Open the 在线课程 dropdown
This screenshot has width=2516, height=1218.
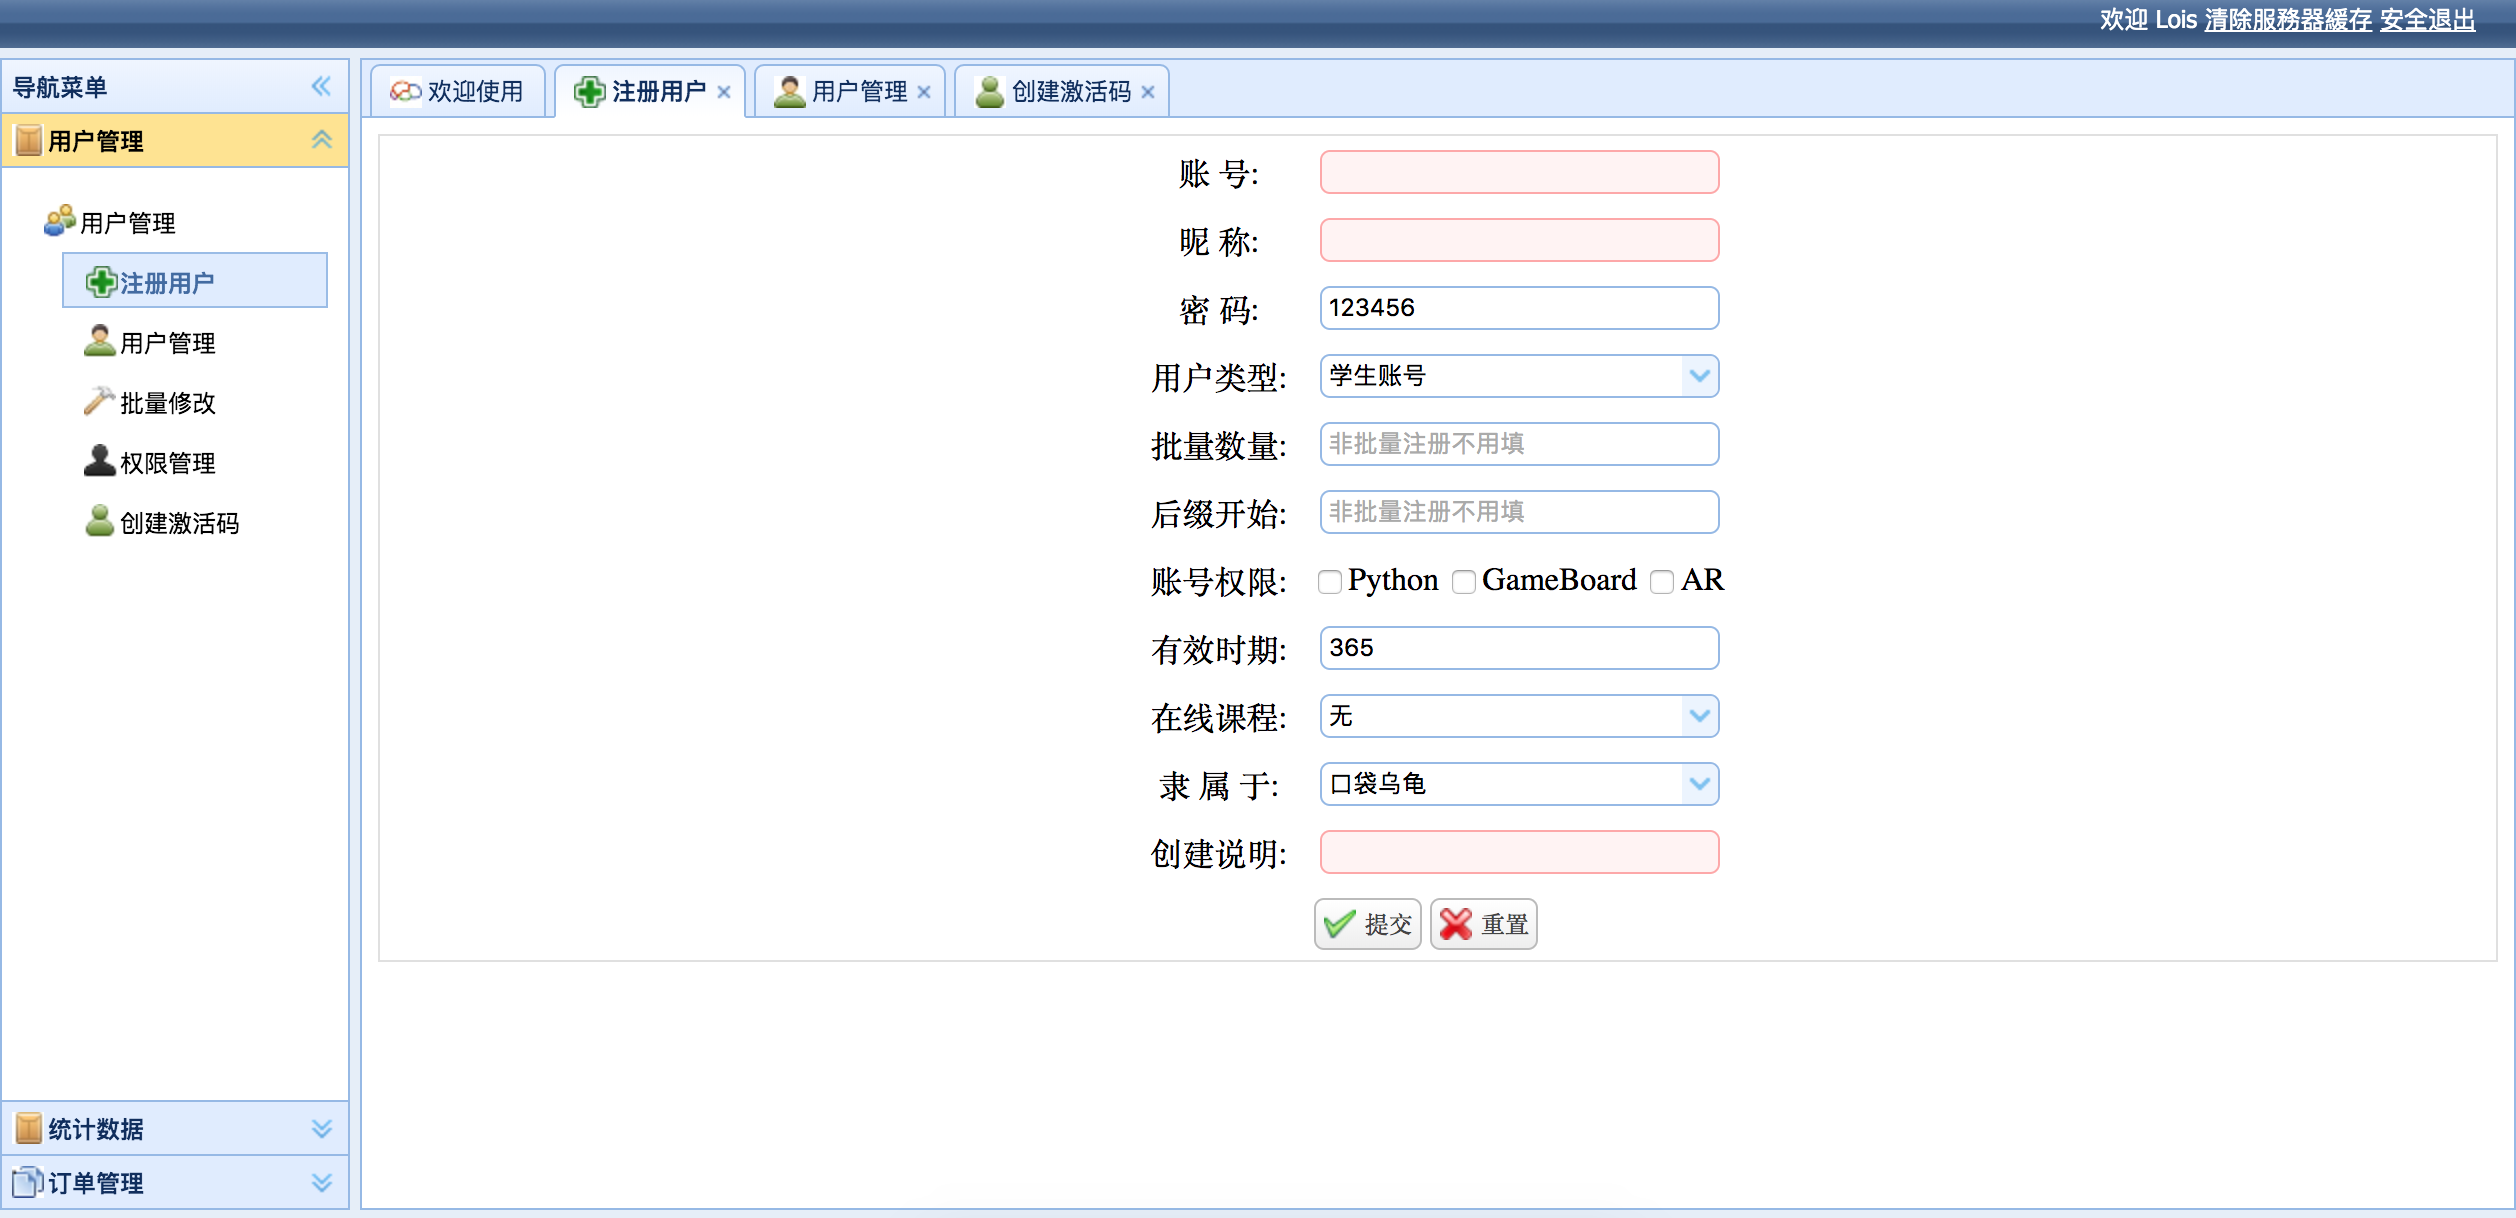tap(1699, 716)
